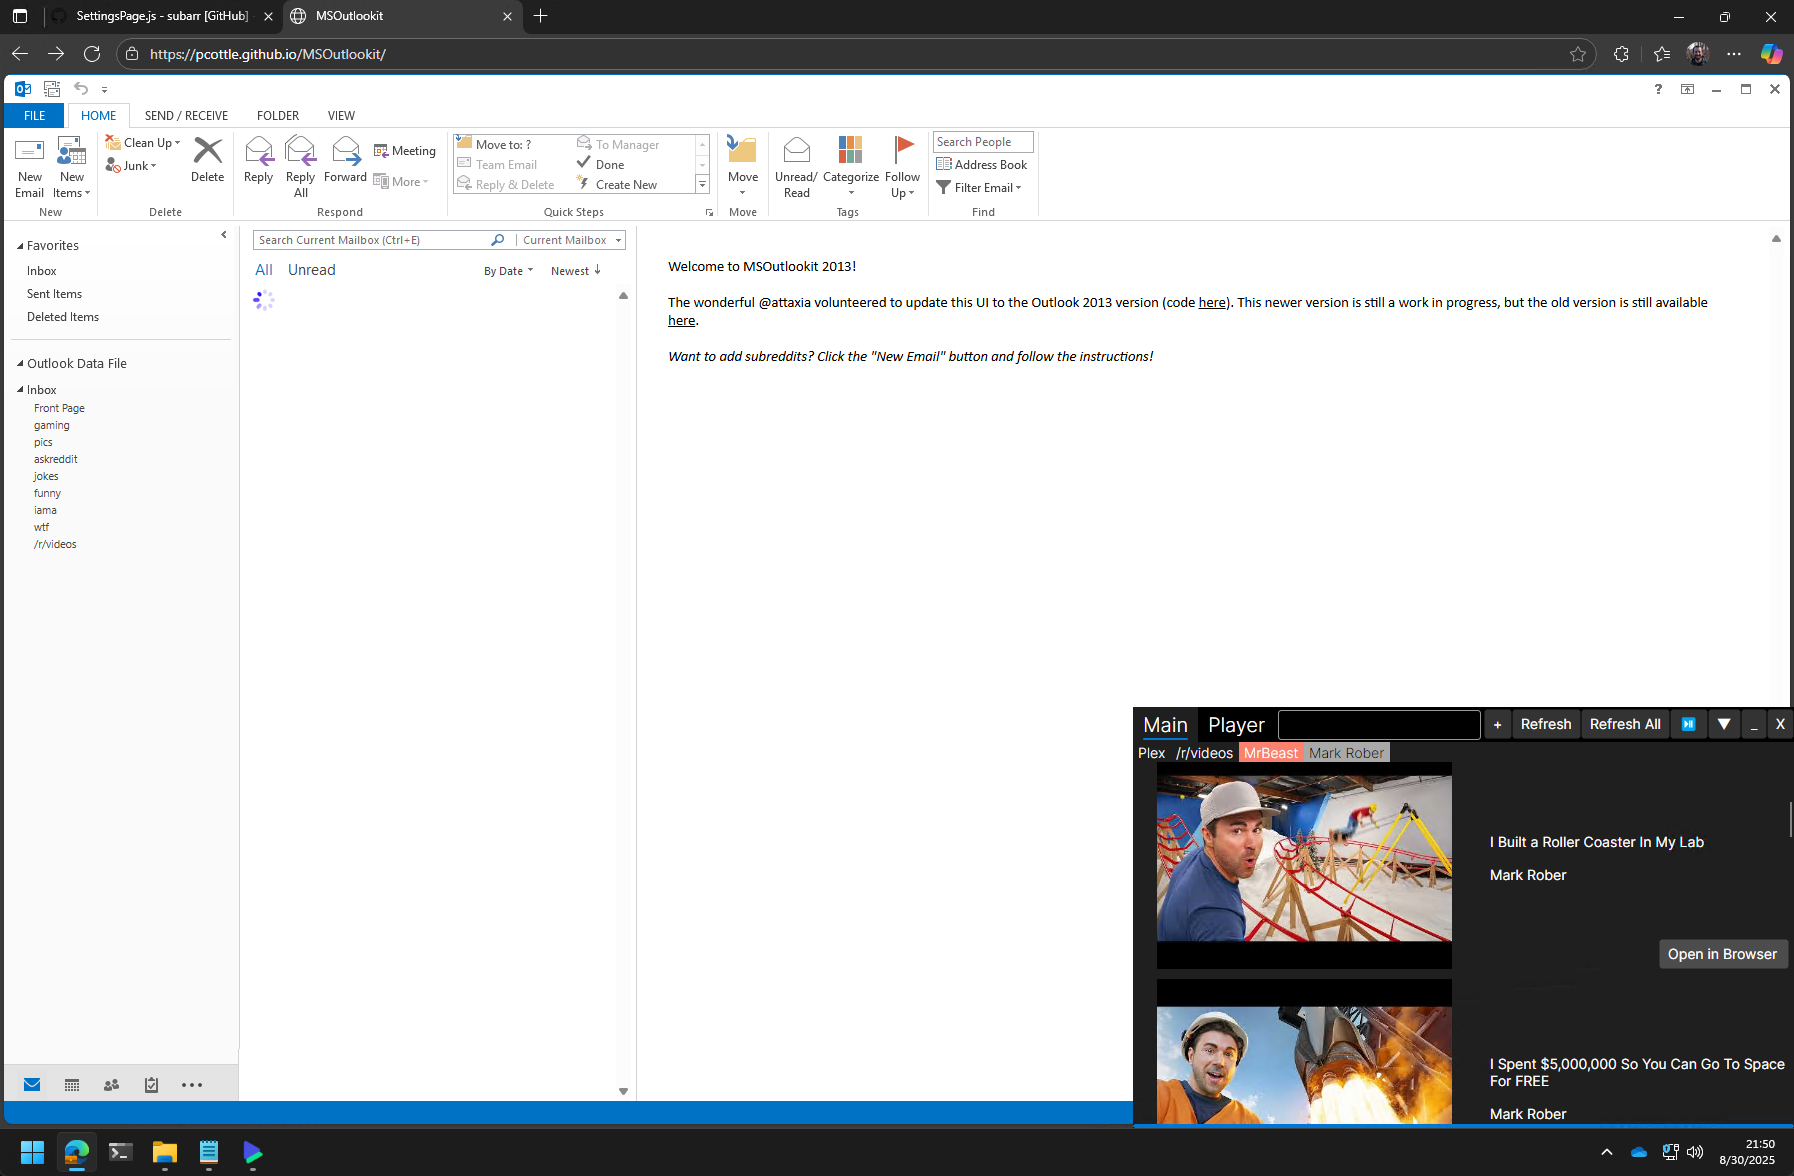1794x1176 pixels.
Task: Select the MrBeast channel tab
Action: coord(1271,753)
